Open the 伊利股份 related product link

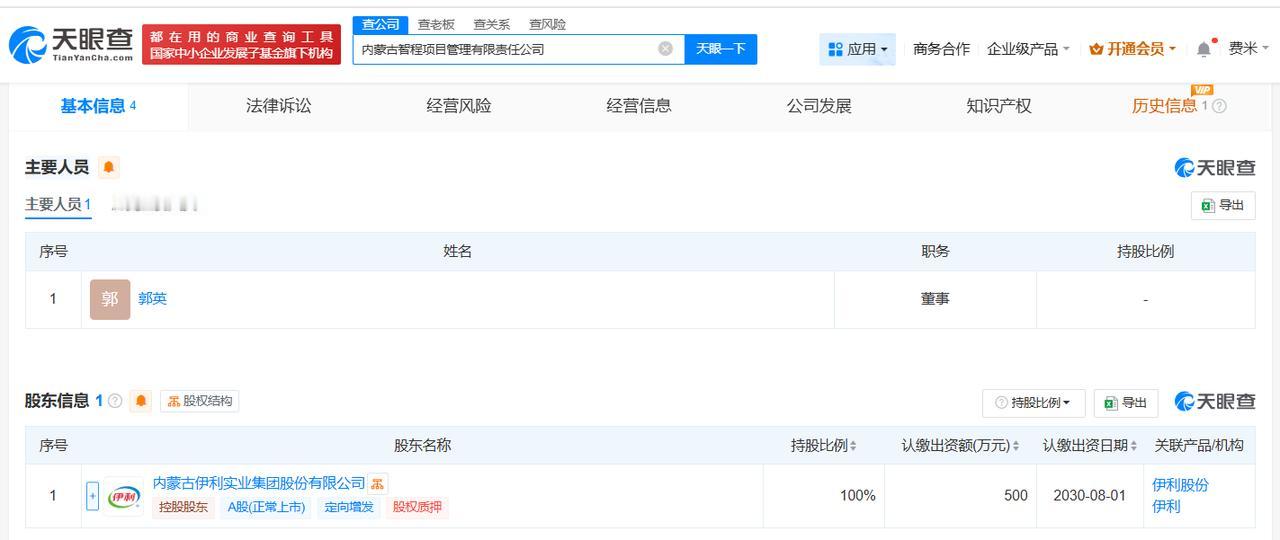(1181, 485)
